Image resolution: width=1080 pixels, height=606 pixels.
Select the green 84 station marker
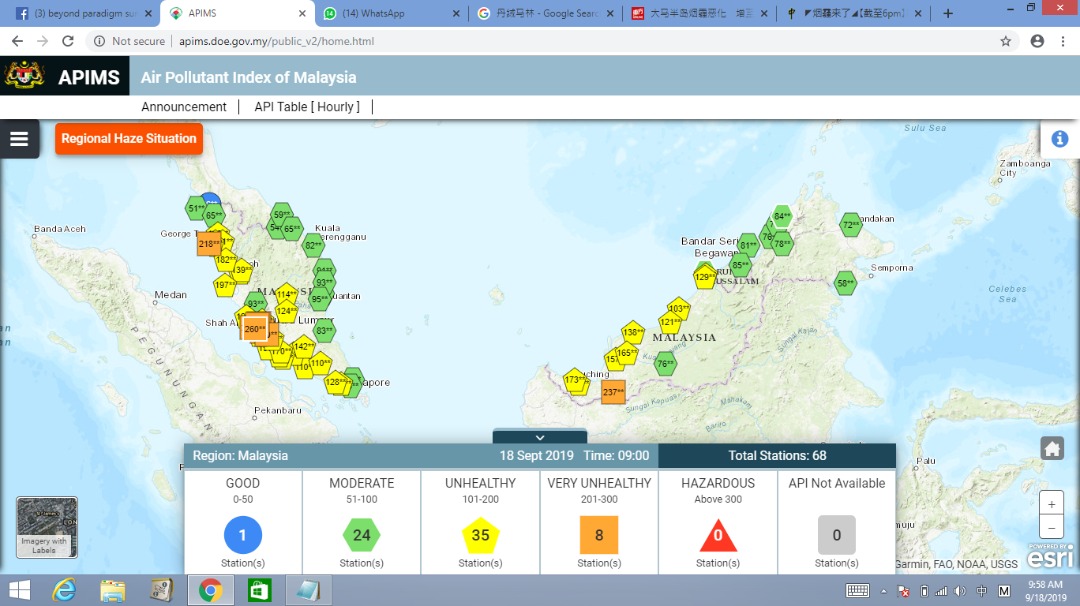(x=782, y=216)
